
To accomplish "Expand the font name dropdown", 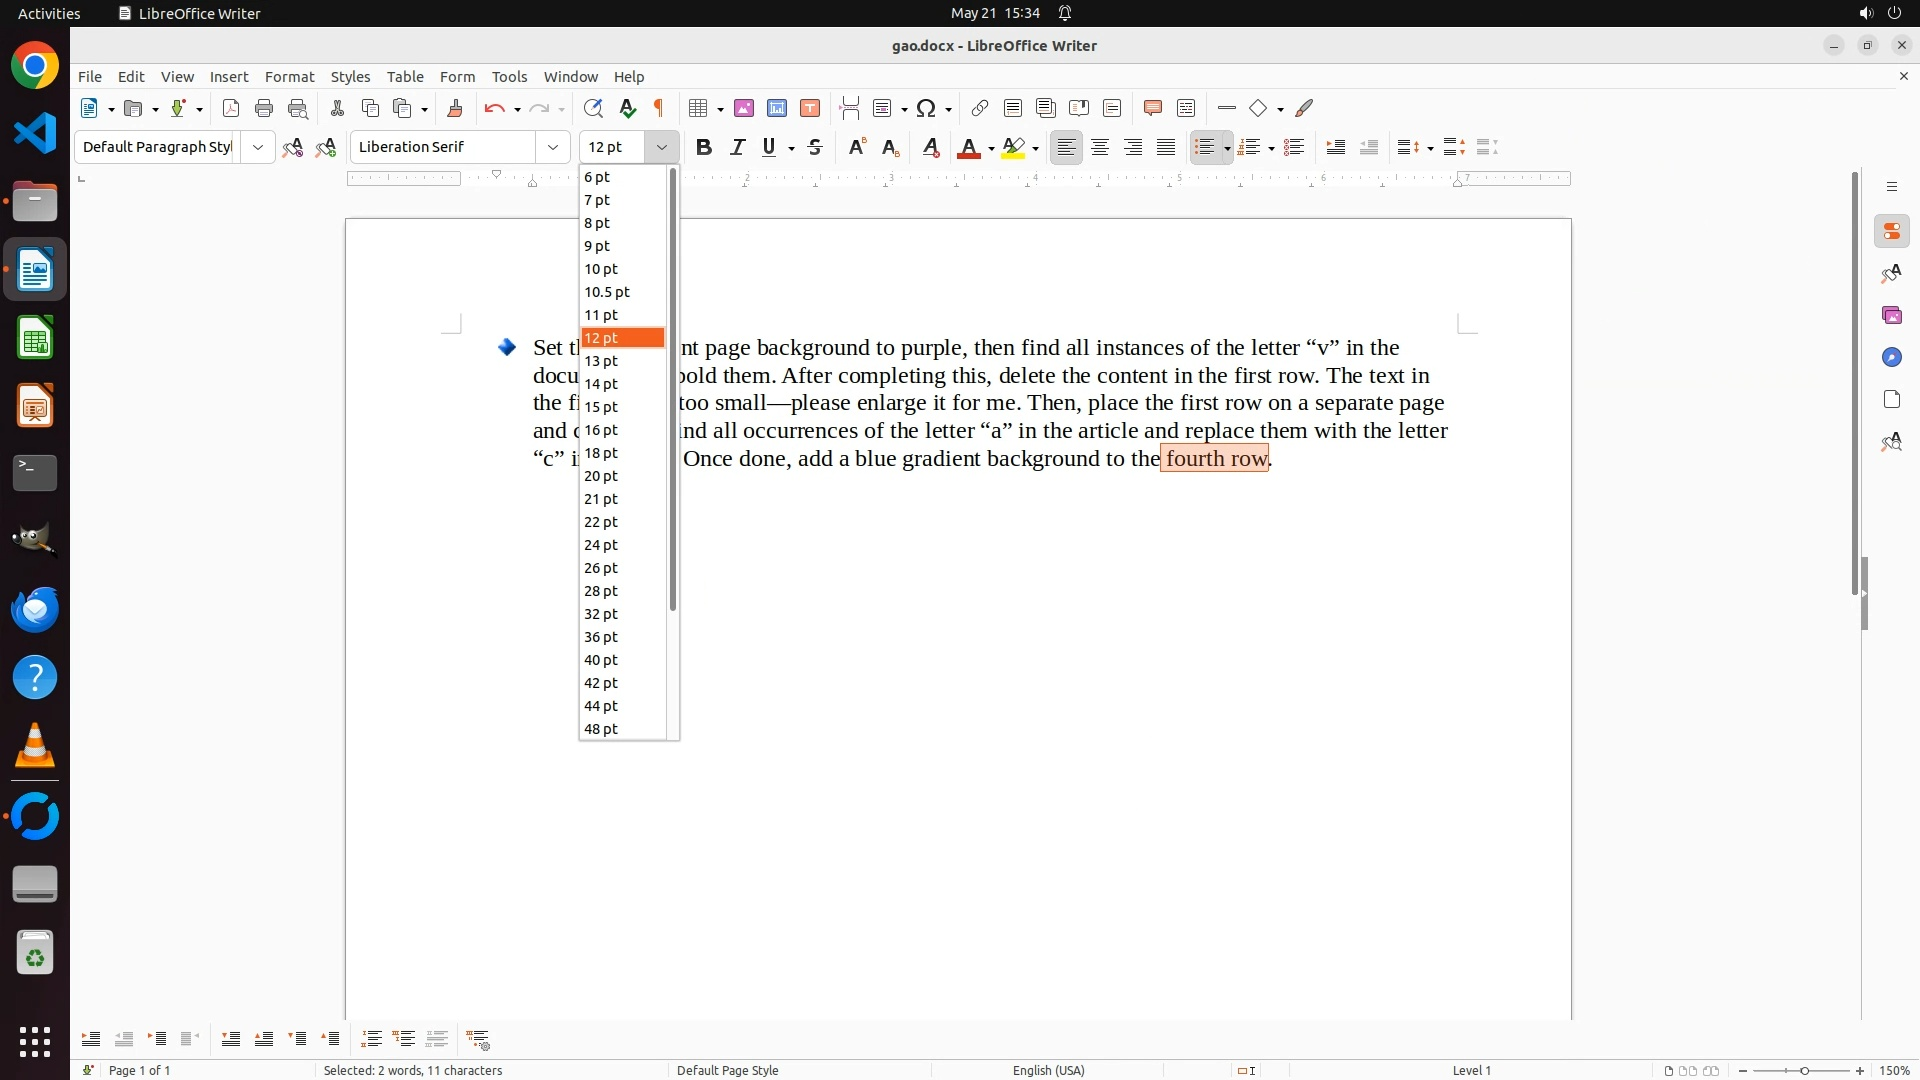I will pos(553,147).
